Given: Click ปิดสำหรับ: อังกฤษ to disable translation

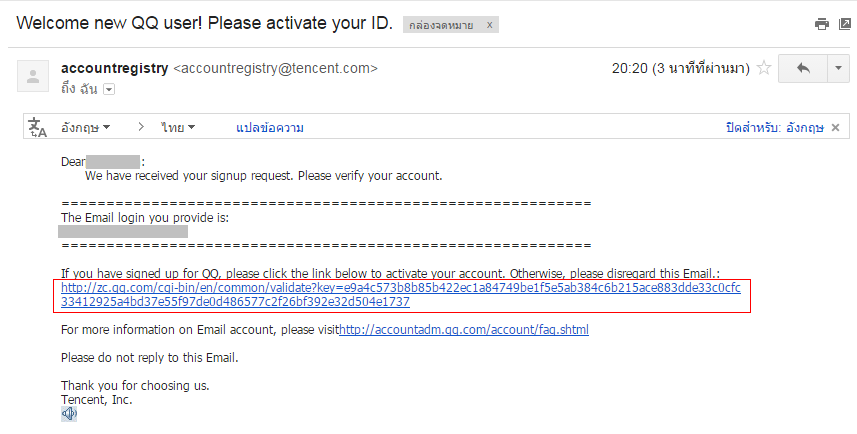Looking at the screenshot, I should tap(774, 128).
